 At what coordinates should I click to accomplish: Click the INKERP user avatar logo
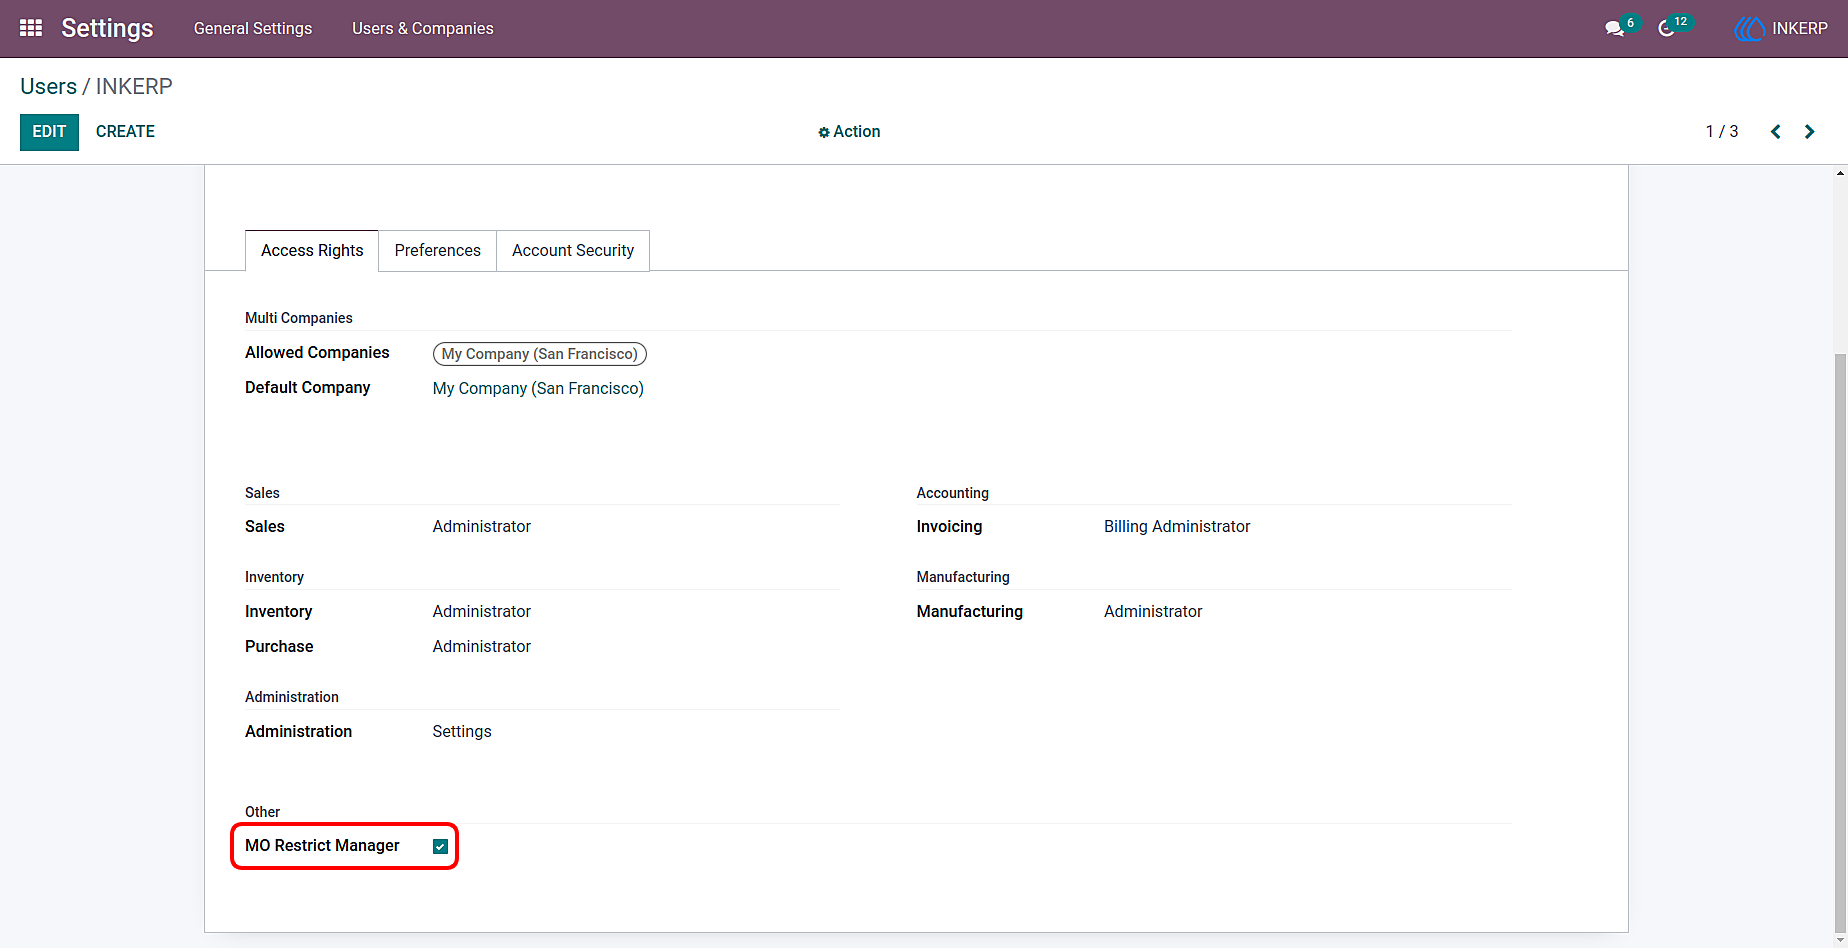(1750, 29)
